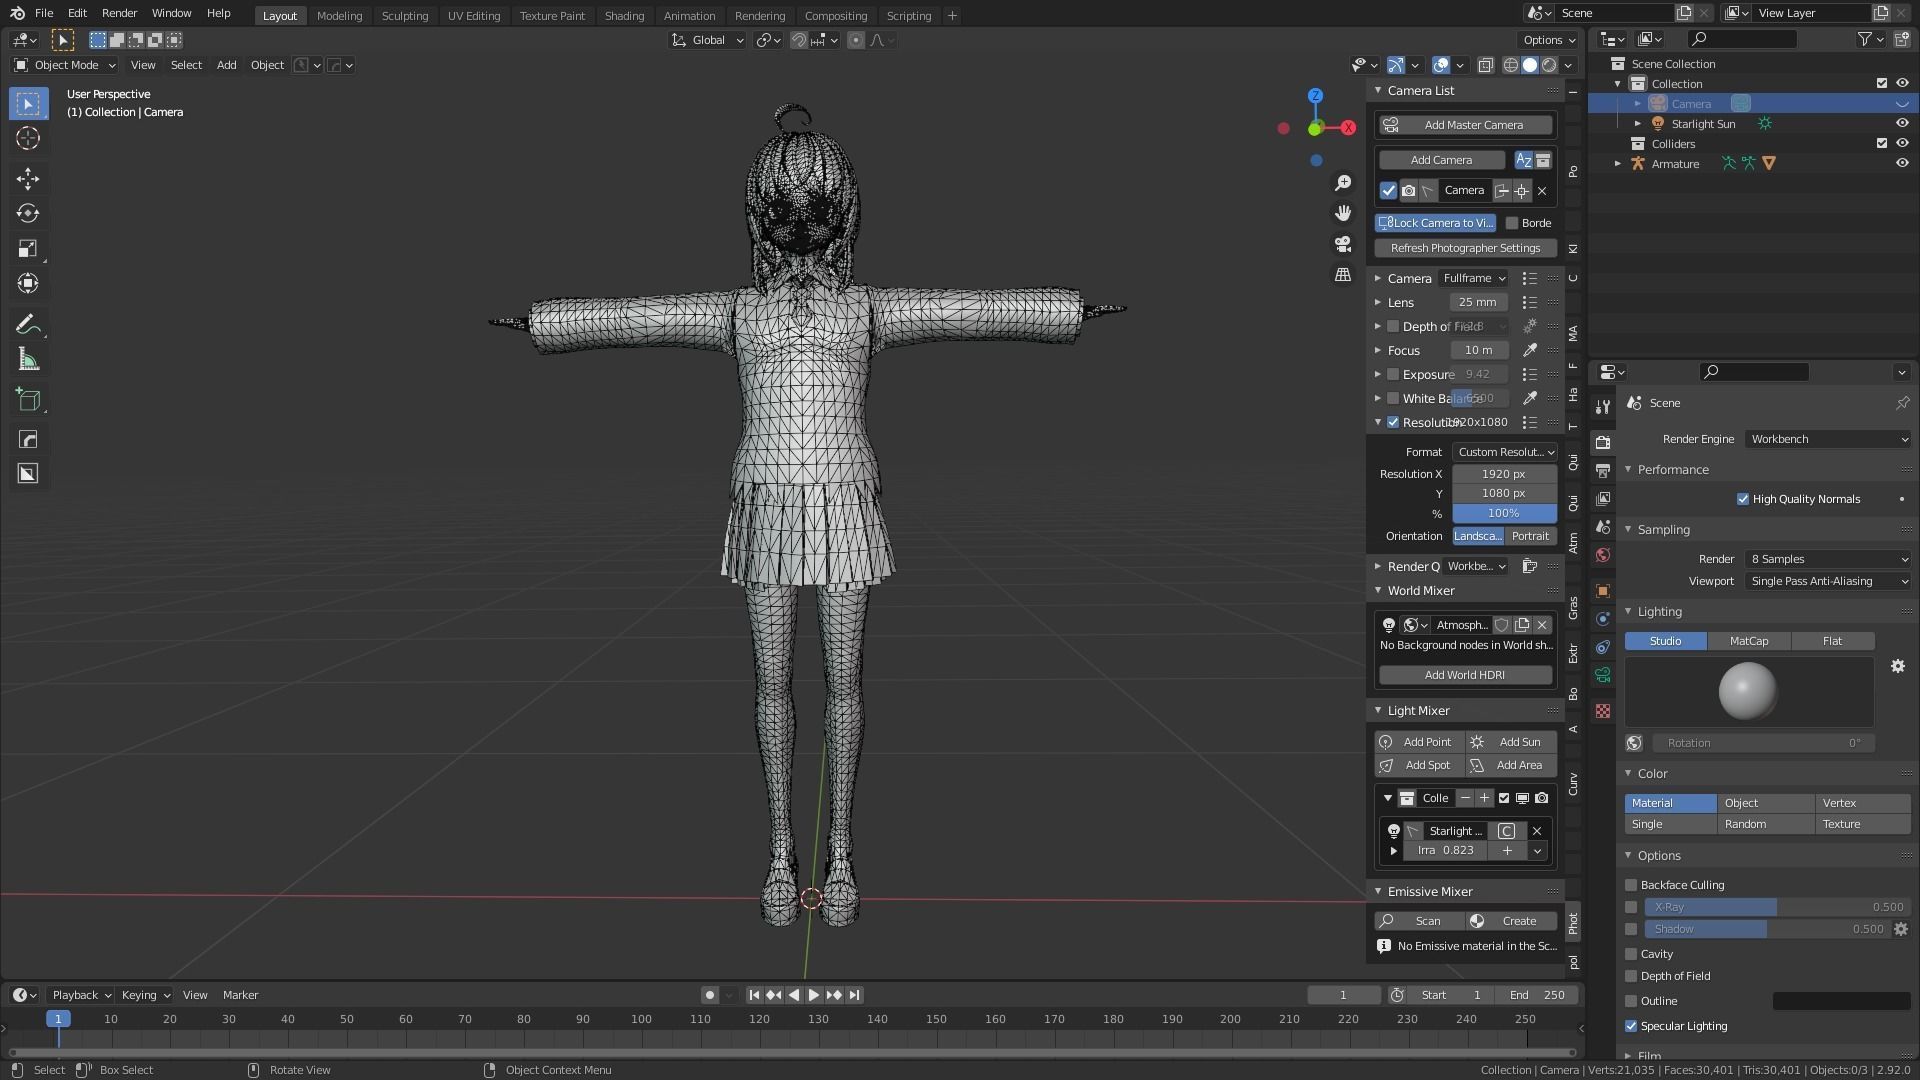Select the Transform tool
The width and height of the screenshot is (1920, 1080).
coord(28,283)
